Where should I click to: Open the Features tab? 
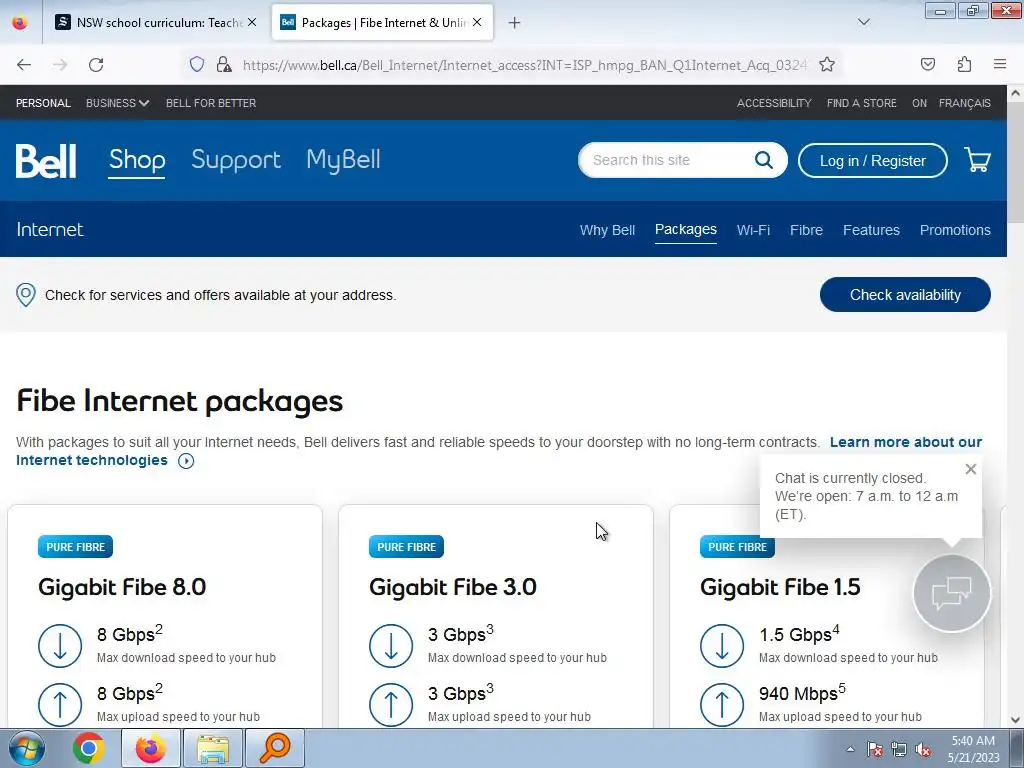point(871,230)
